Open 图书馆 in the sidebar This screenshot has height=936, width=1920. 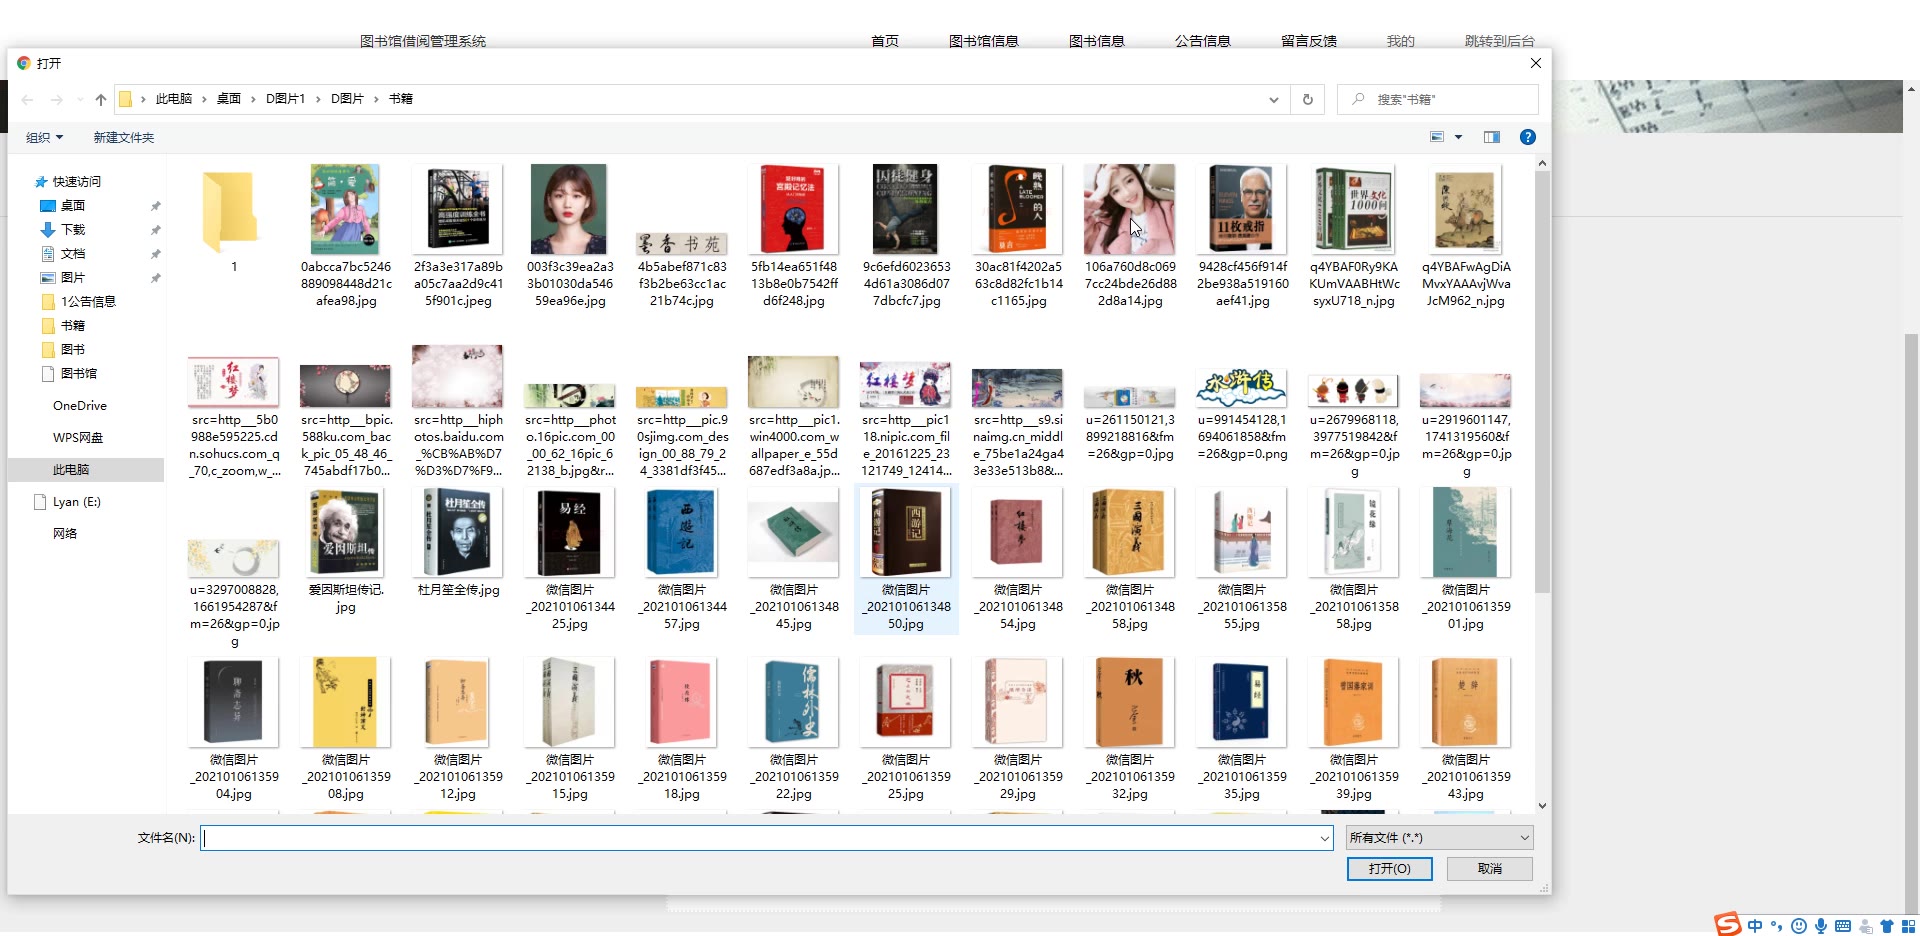point(78,373)
